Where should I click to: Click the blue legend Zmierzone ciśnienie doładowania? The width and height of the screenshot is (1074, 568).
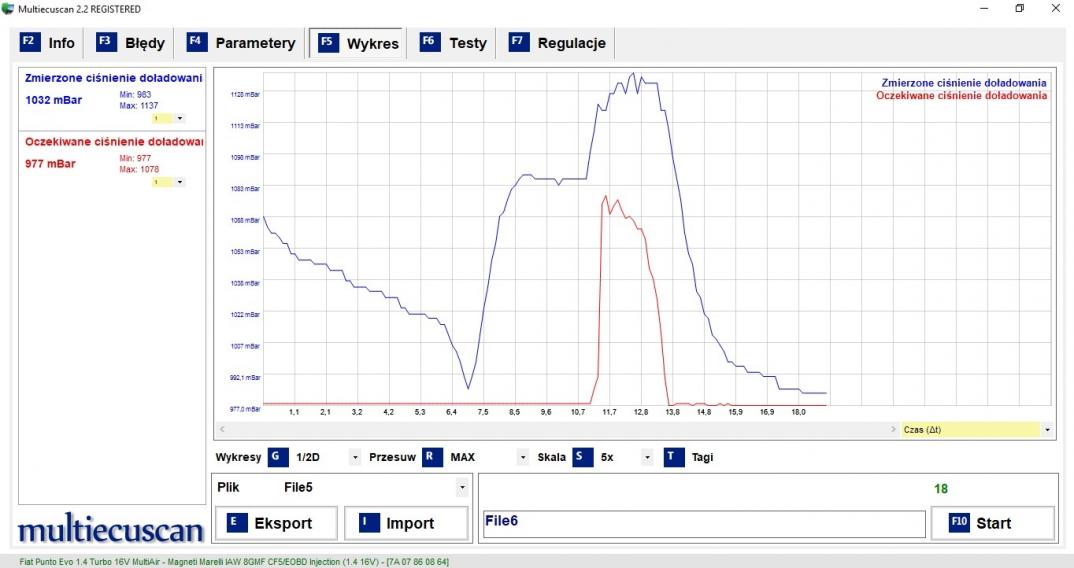(x=964, y=83)
